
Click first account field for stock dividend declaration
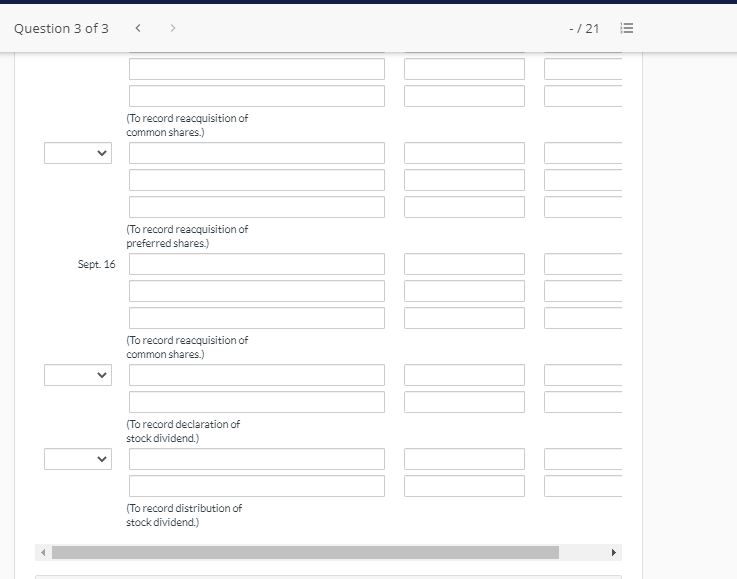click(x=257, y=375)
